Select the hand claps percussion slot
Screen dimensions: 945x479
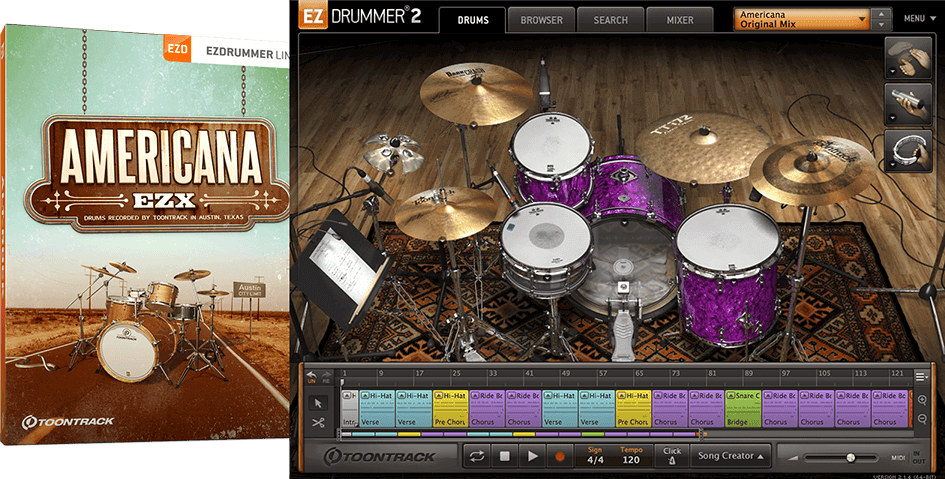909,58
